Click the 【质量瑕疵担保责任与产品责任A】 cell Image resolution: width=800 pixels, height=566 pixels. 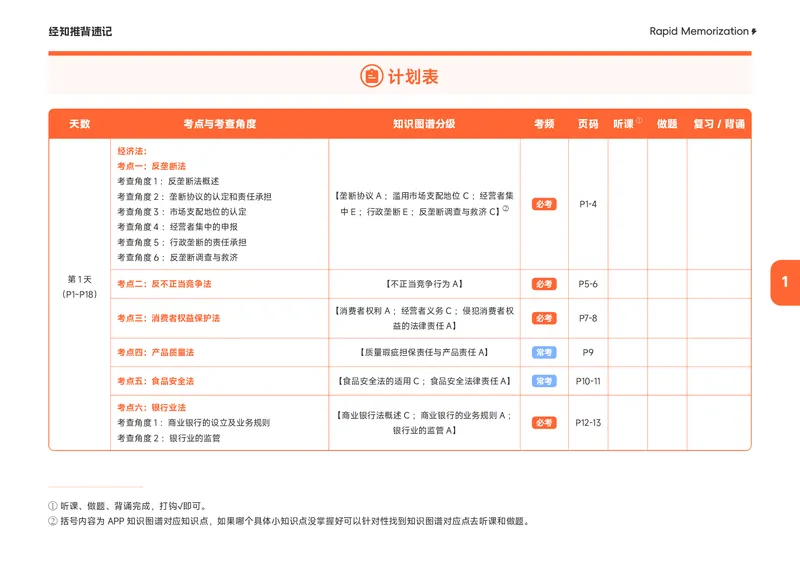point(424,352)
